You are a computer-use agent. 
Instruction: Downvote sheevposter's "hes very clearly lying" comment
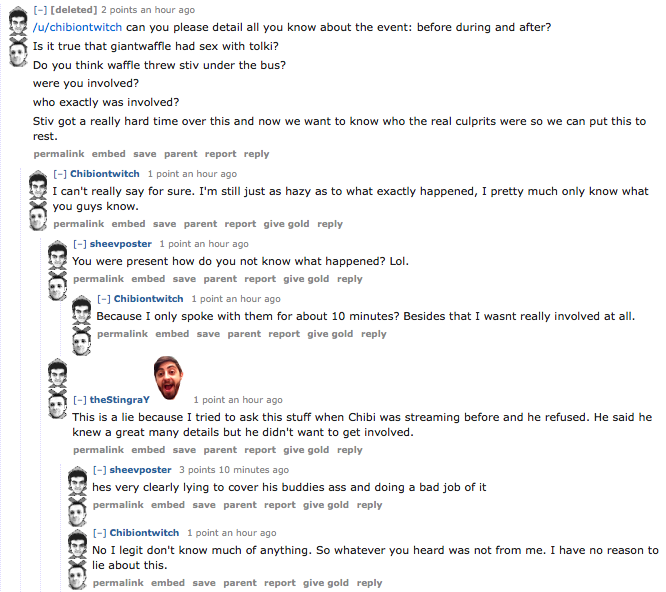77,515
